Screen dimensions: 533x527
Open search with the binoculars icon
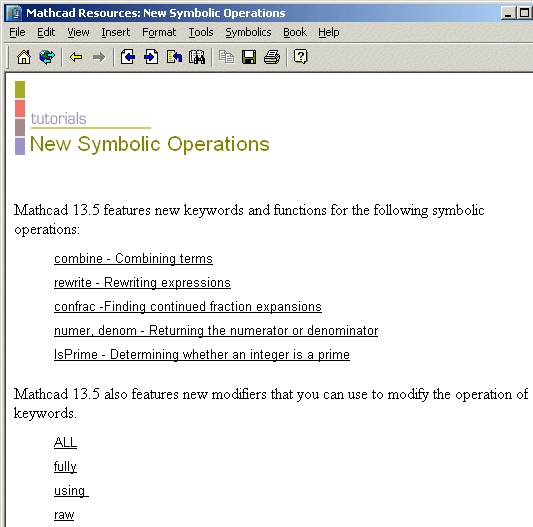[197, 57]
